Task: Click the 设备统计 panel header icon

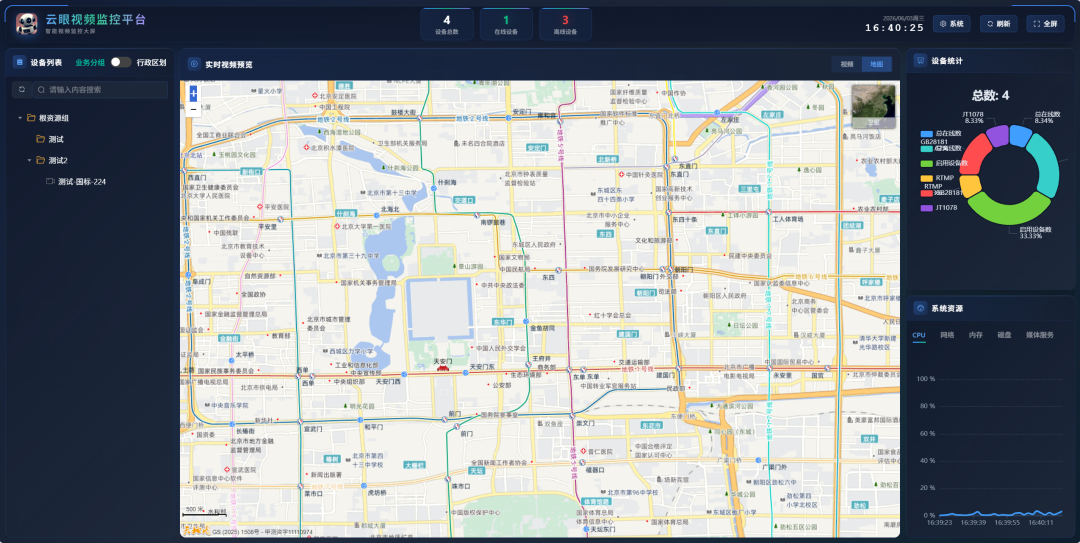Action: pos(920,61)
